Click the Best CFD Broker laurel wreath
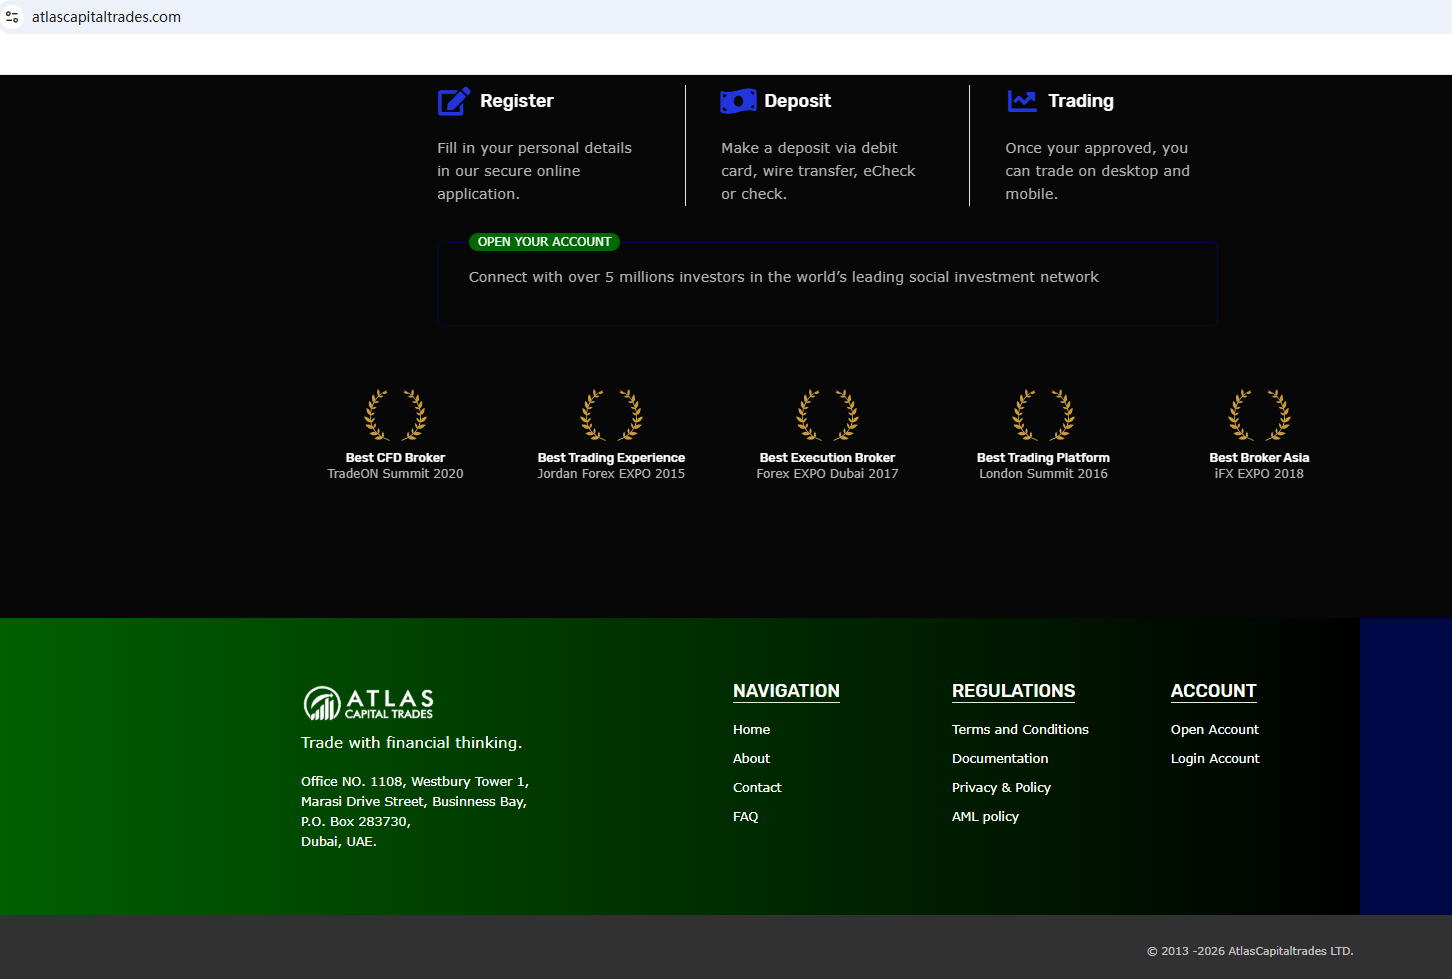Viewport: 1452px width, 979px height. (x=395, y=415)
